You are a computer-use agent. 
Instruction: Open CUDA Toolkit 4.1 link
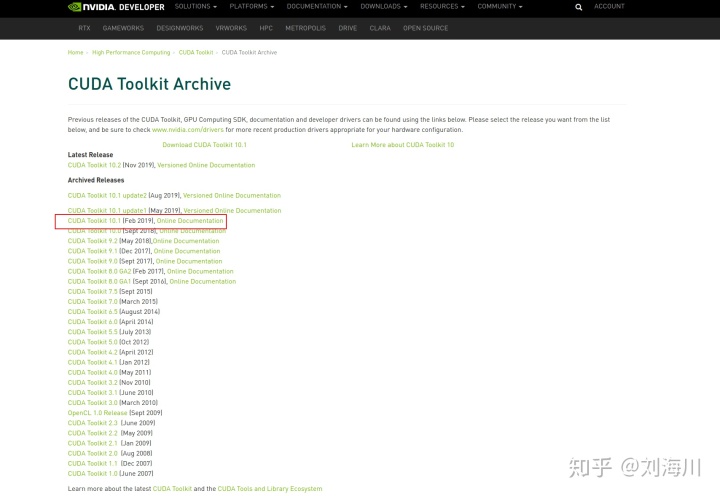(x=92, y=362)
